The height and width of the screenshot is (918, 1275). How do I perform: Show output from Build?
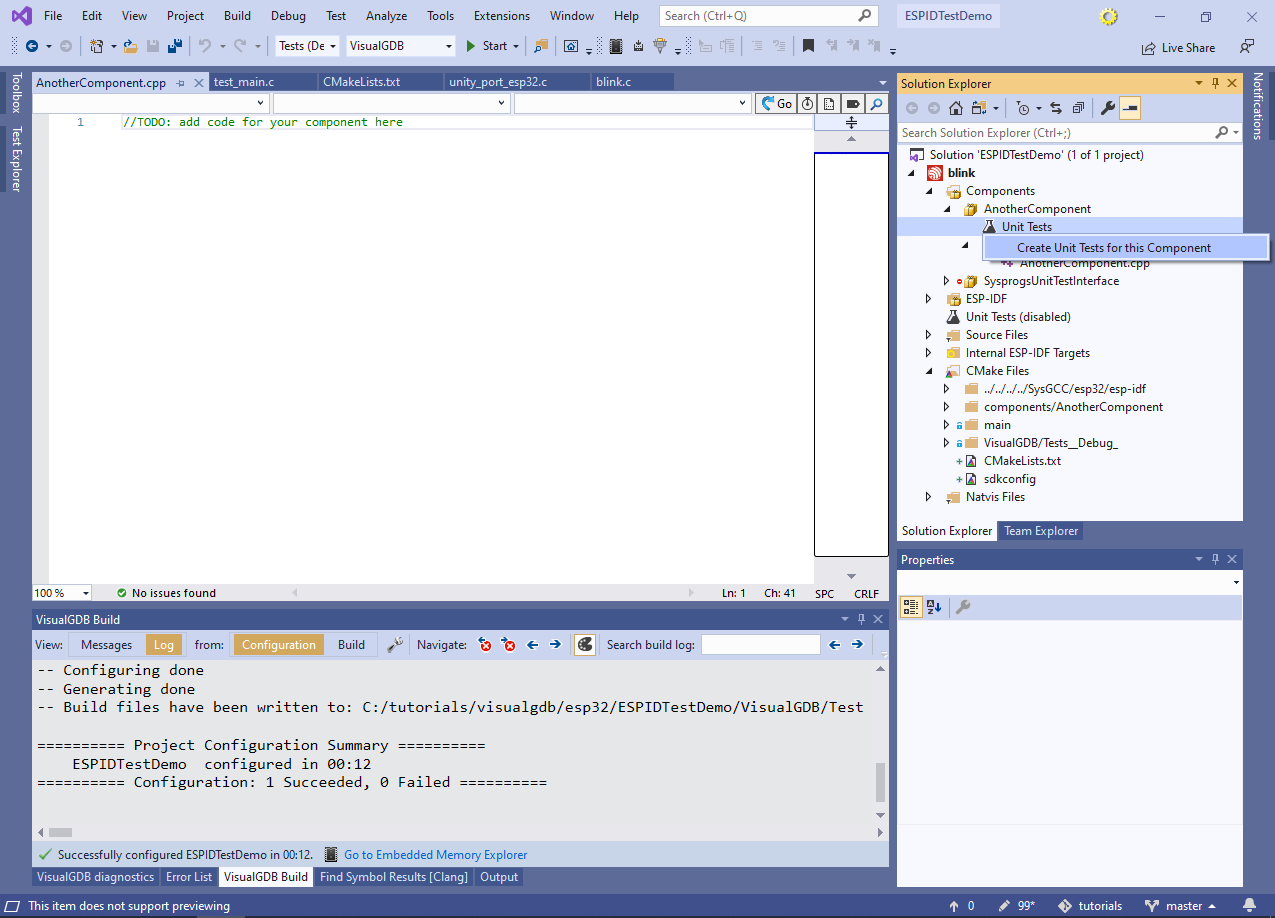tap(351, 645)
